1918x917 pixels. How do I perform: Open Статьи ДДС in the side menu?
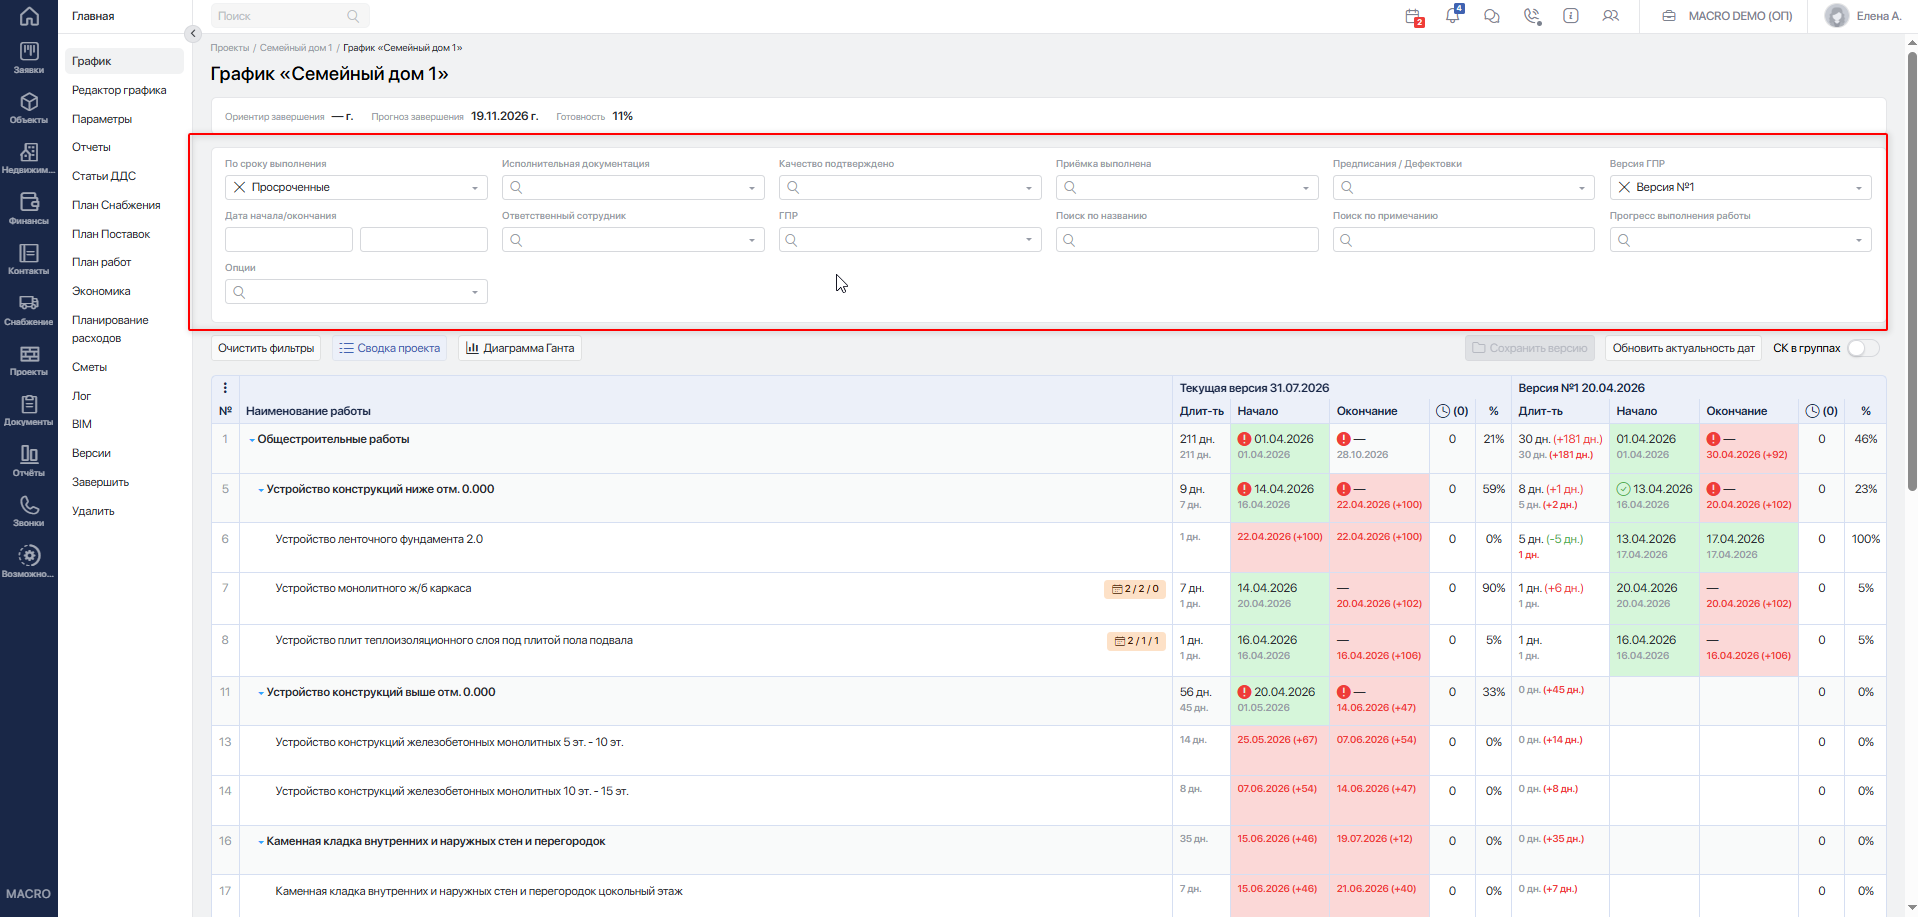click(x=104, y=176)
